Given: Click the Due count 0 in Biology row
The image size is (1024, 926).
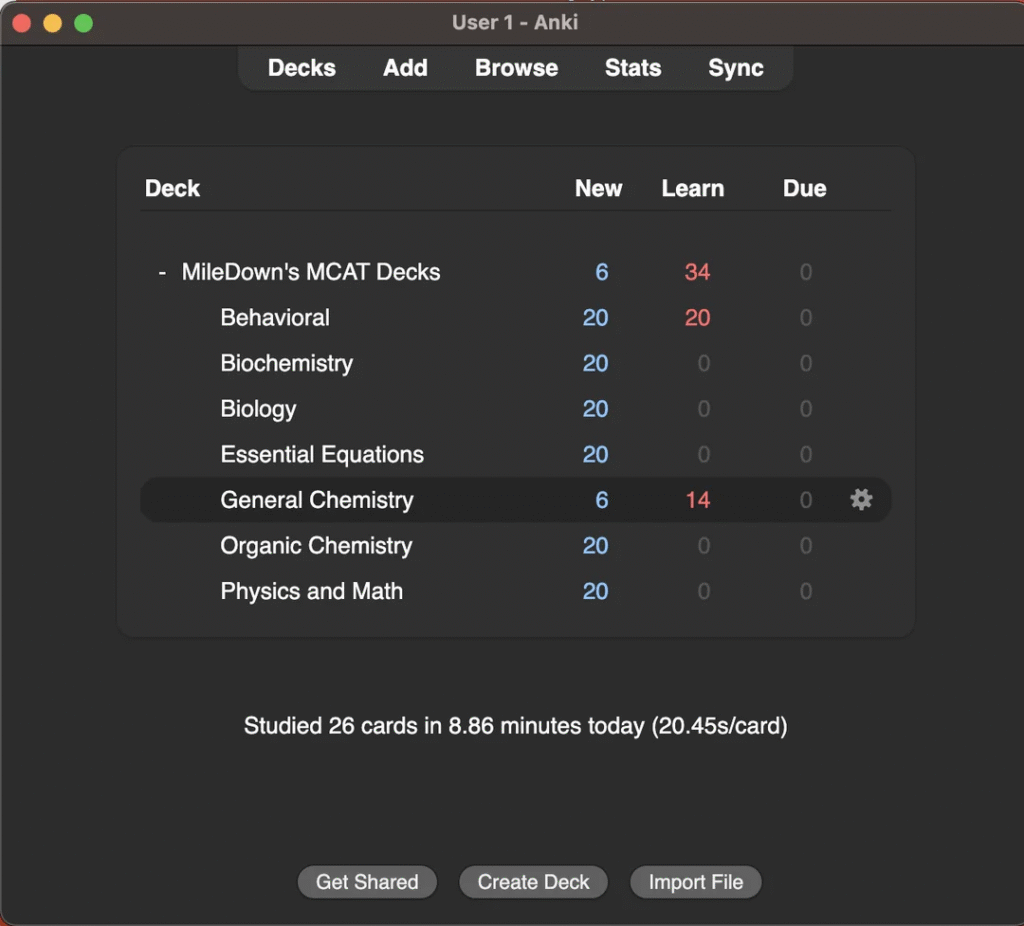Looking at the screenshot, I should pos(806,409).
